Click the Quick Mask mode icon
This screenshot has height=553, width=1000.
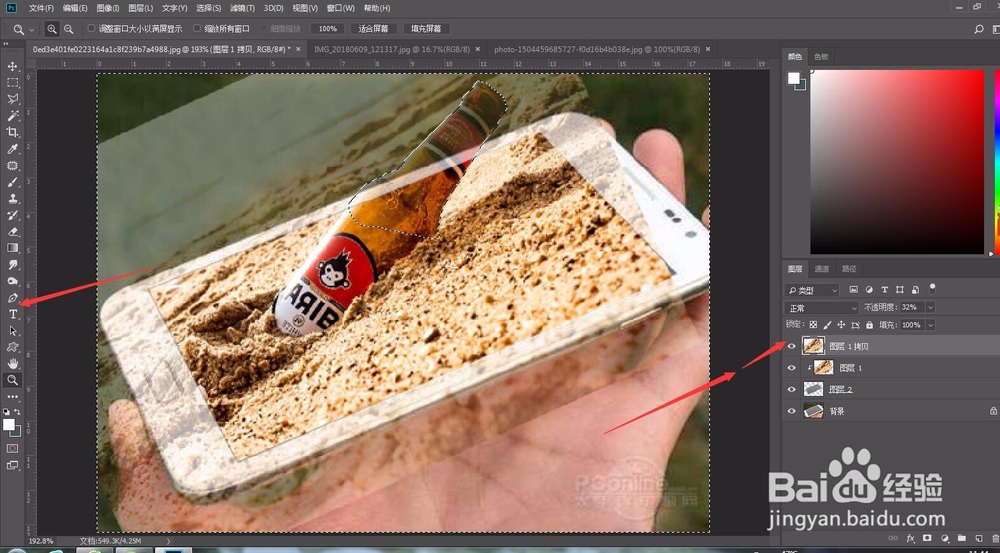12,449
